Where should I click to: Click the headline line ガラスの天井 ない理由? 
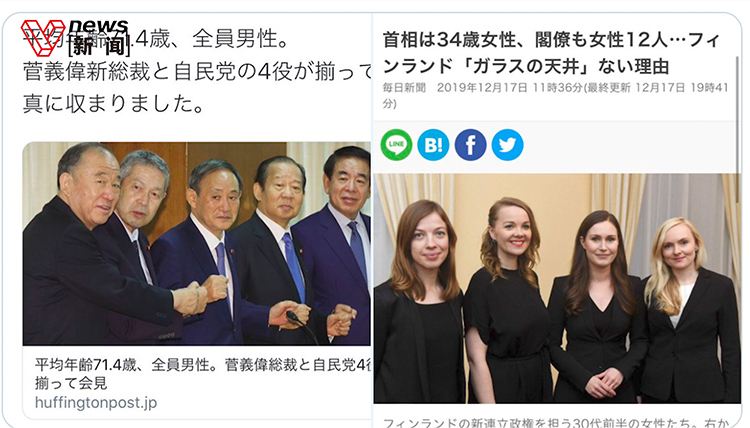coord(526,66)
